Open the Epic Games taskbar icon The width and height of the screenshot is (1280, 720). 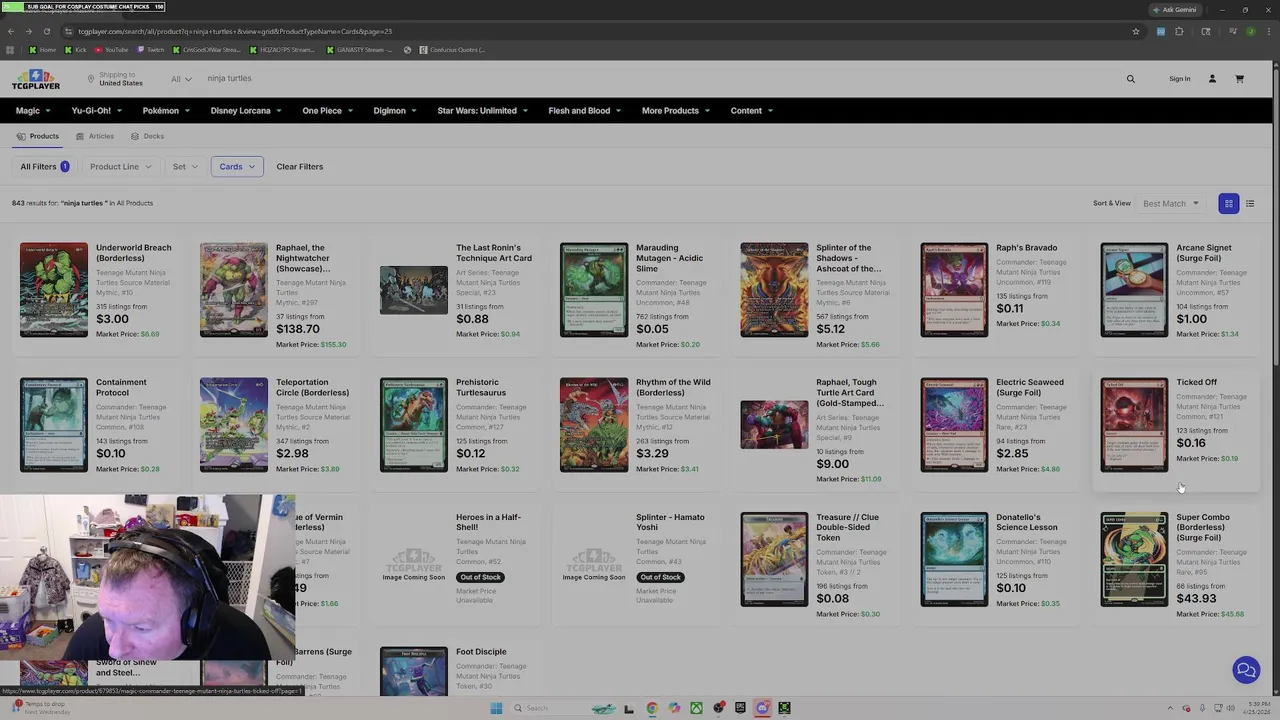click(740, 708)
